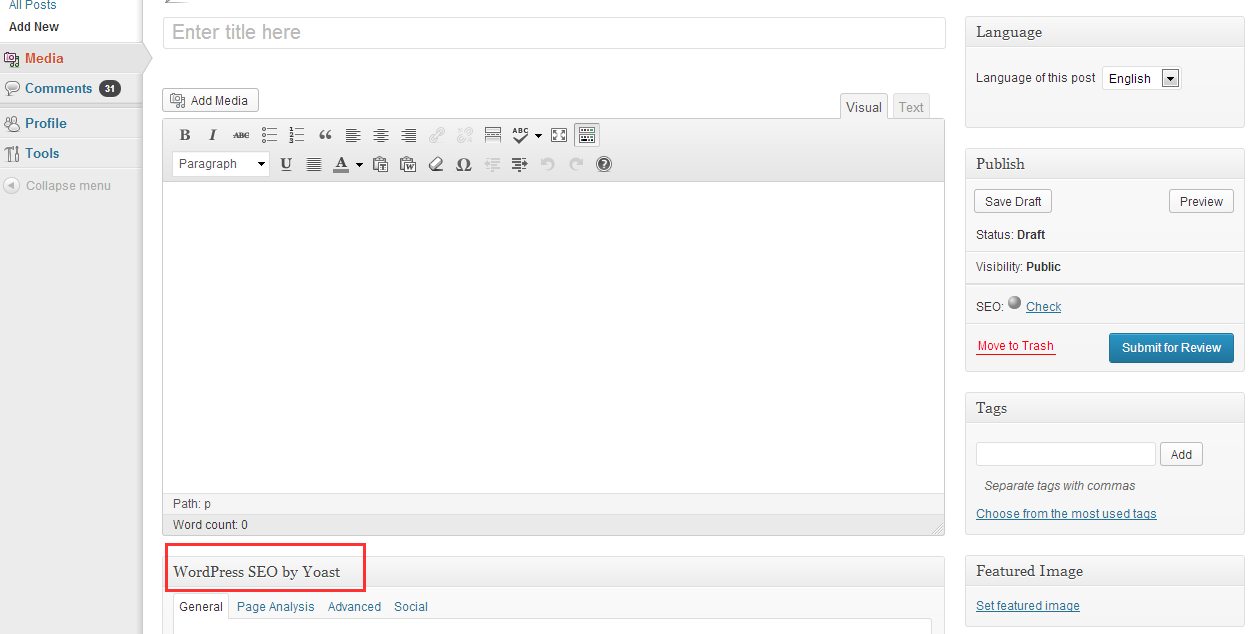Insert the More tag
This screenshot has width=1255, height=634.
492,135
